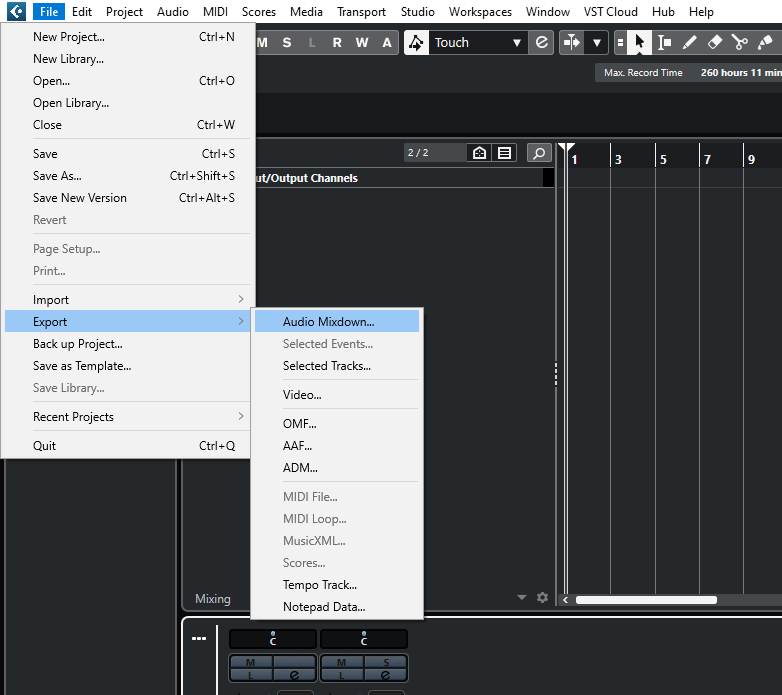Screen dimensions: 782x695
Task: Select New Project... in File menu
Action: click(128, 37)
